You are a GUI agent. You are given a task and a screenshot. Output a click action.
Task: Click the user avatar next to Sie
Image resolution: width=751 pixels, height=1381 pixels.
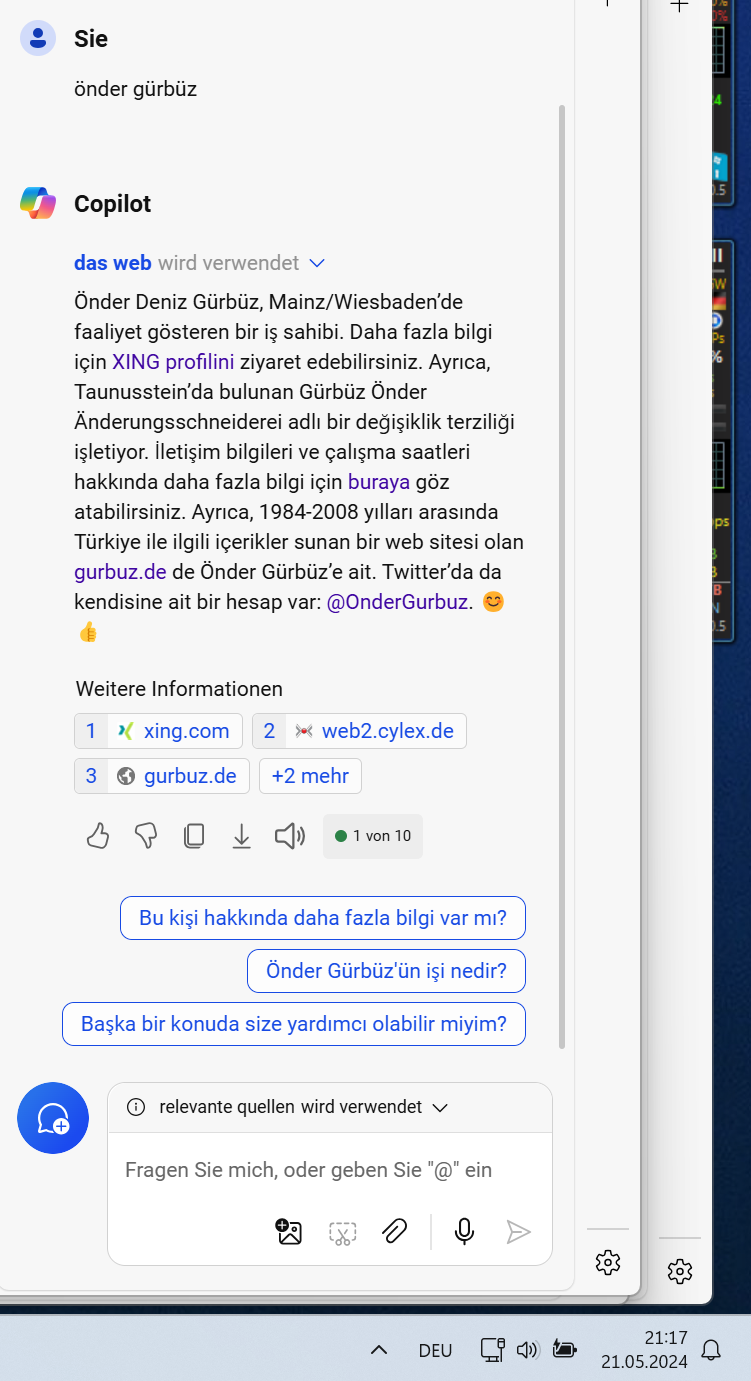click(38, 38)
